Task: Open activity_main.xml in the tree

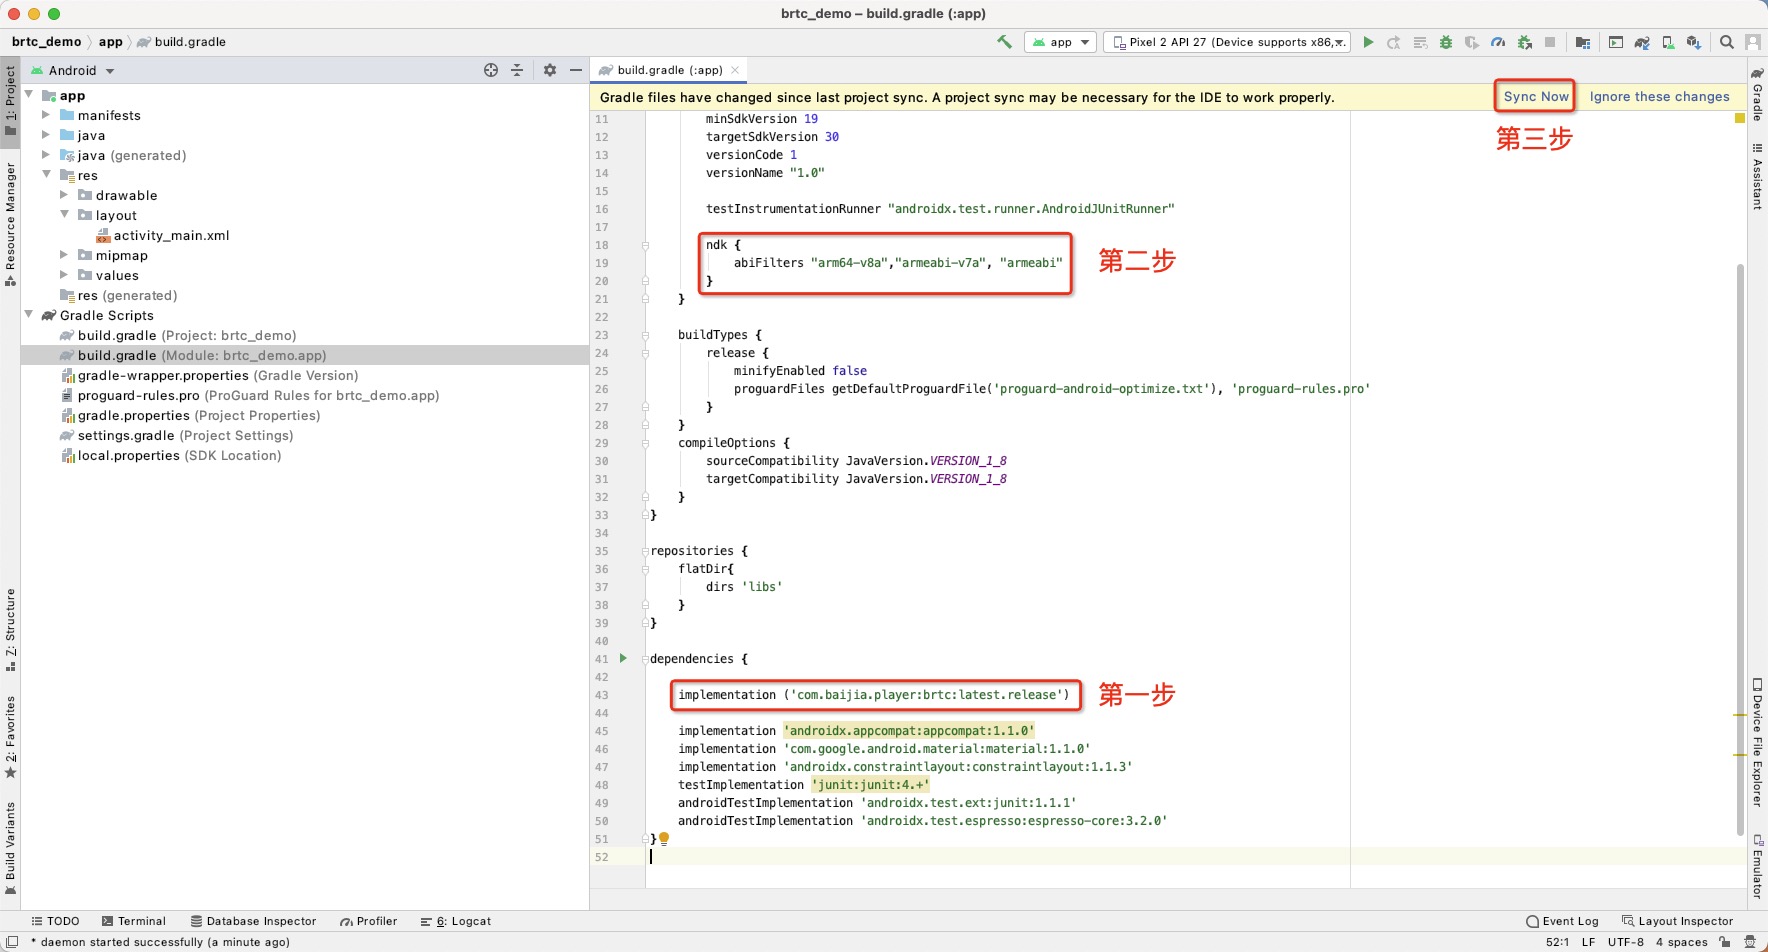Action: [162, 235]
